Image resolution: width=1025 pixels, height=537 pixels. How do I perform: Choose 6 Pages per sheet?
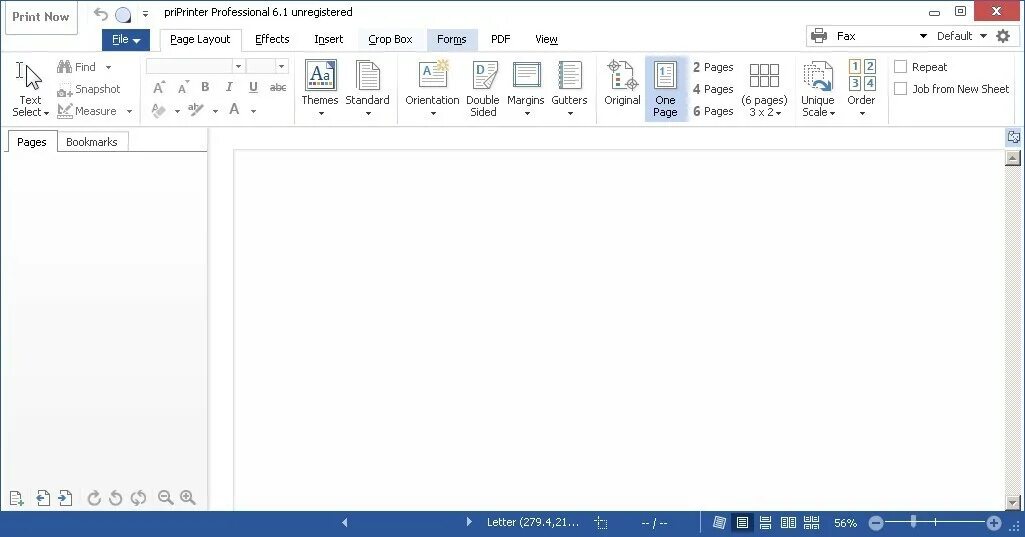coord(713,111)
